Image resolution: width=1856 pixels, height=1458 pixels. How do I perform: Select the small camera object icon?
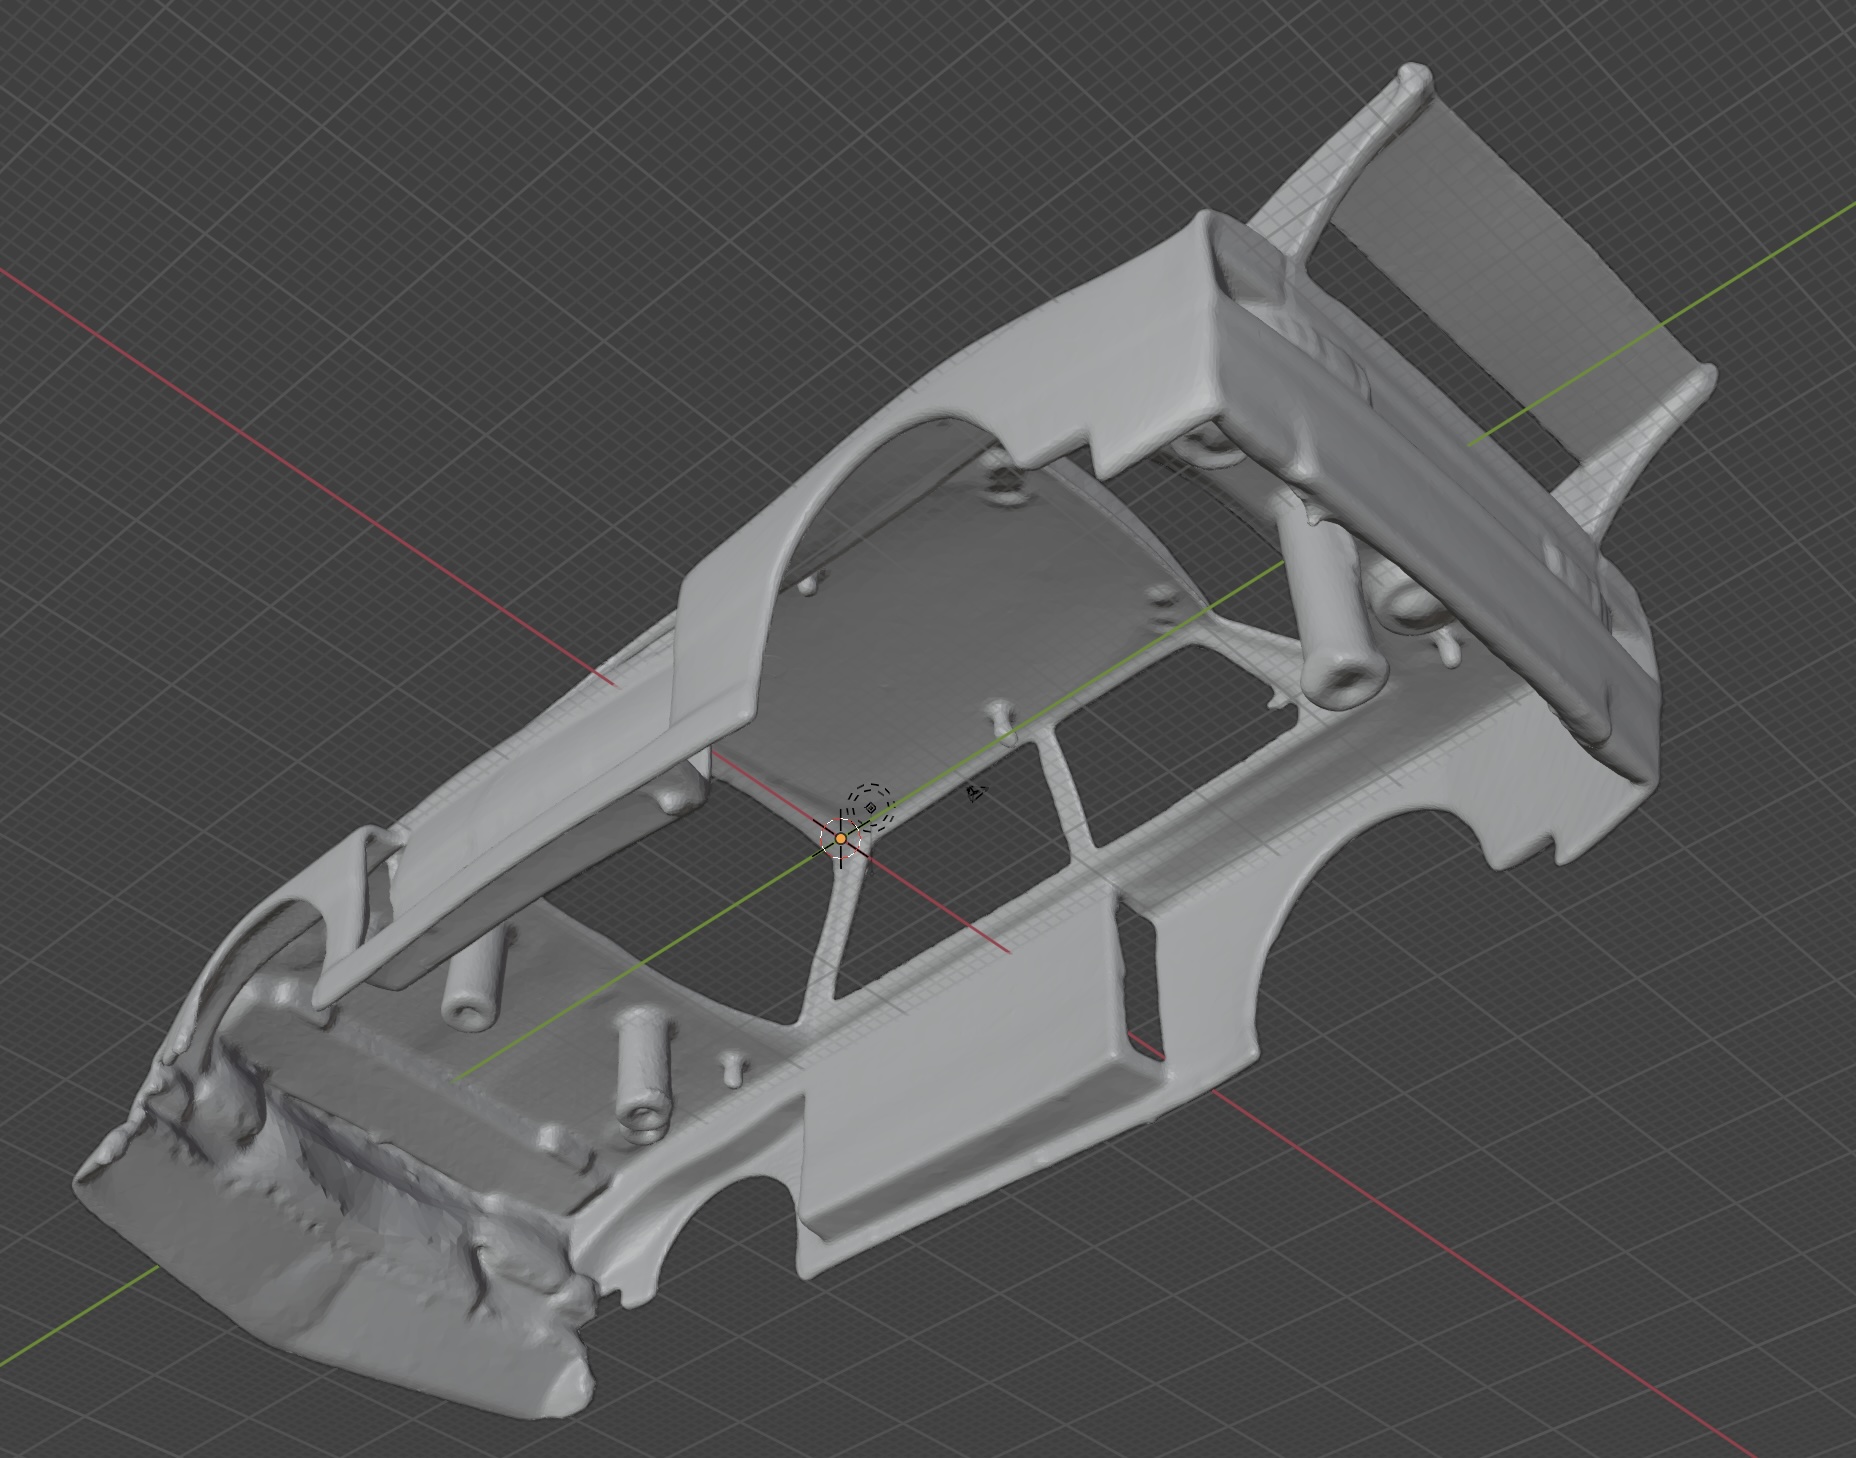tap(976, 794)
